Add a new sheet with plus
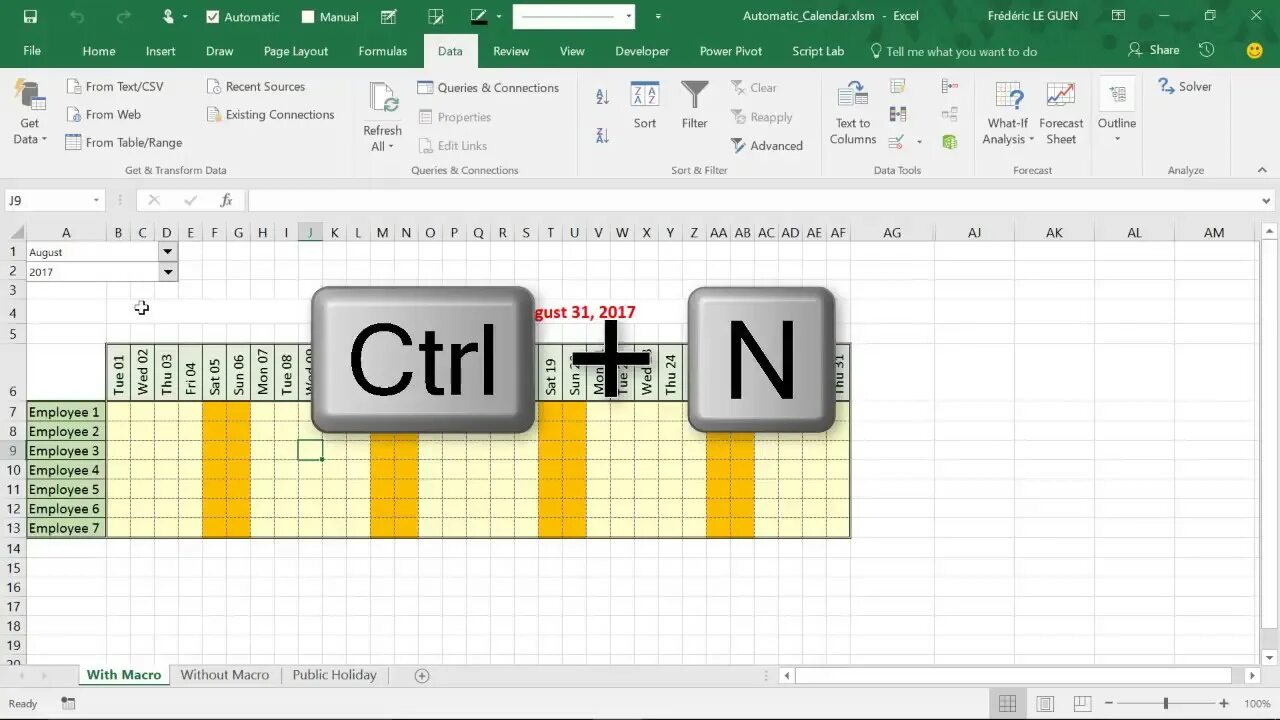Viewport: 1280px width, 720px height. [x=422, y=675]
